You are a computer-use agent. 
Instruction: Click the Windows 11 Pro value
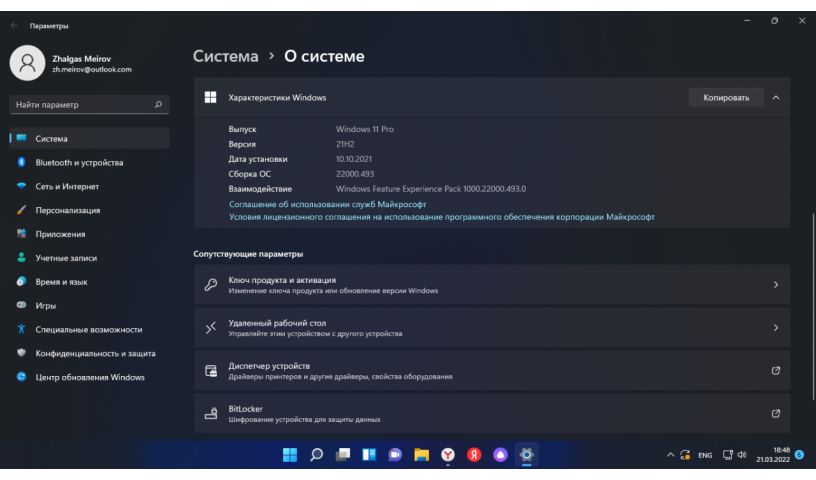coord(364,129)
